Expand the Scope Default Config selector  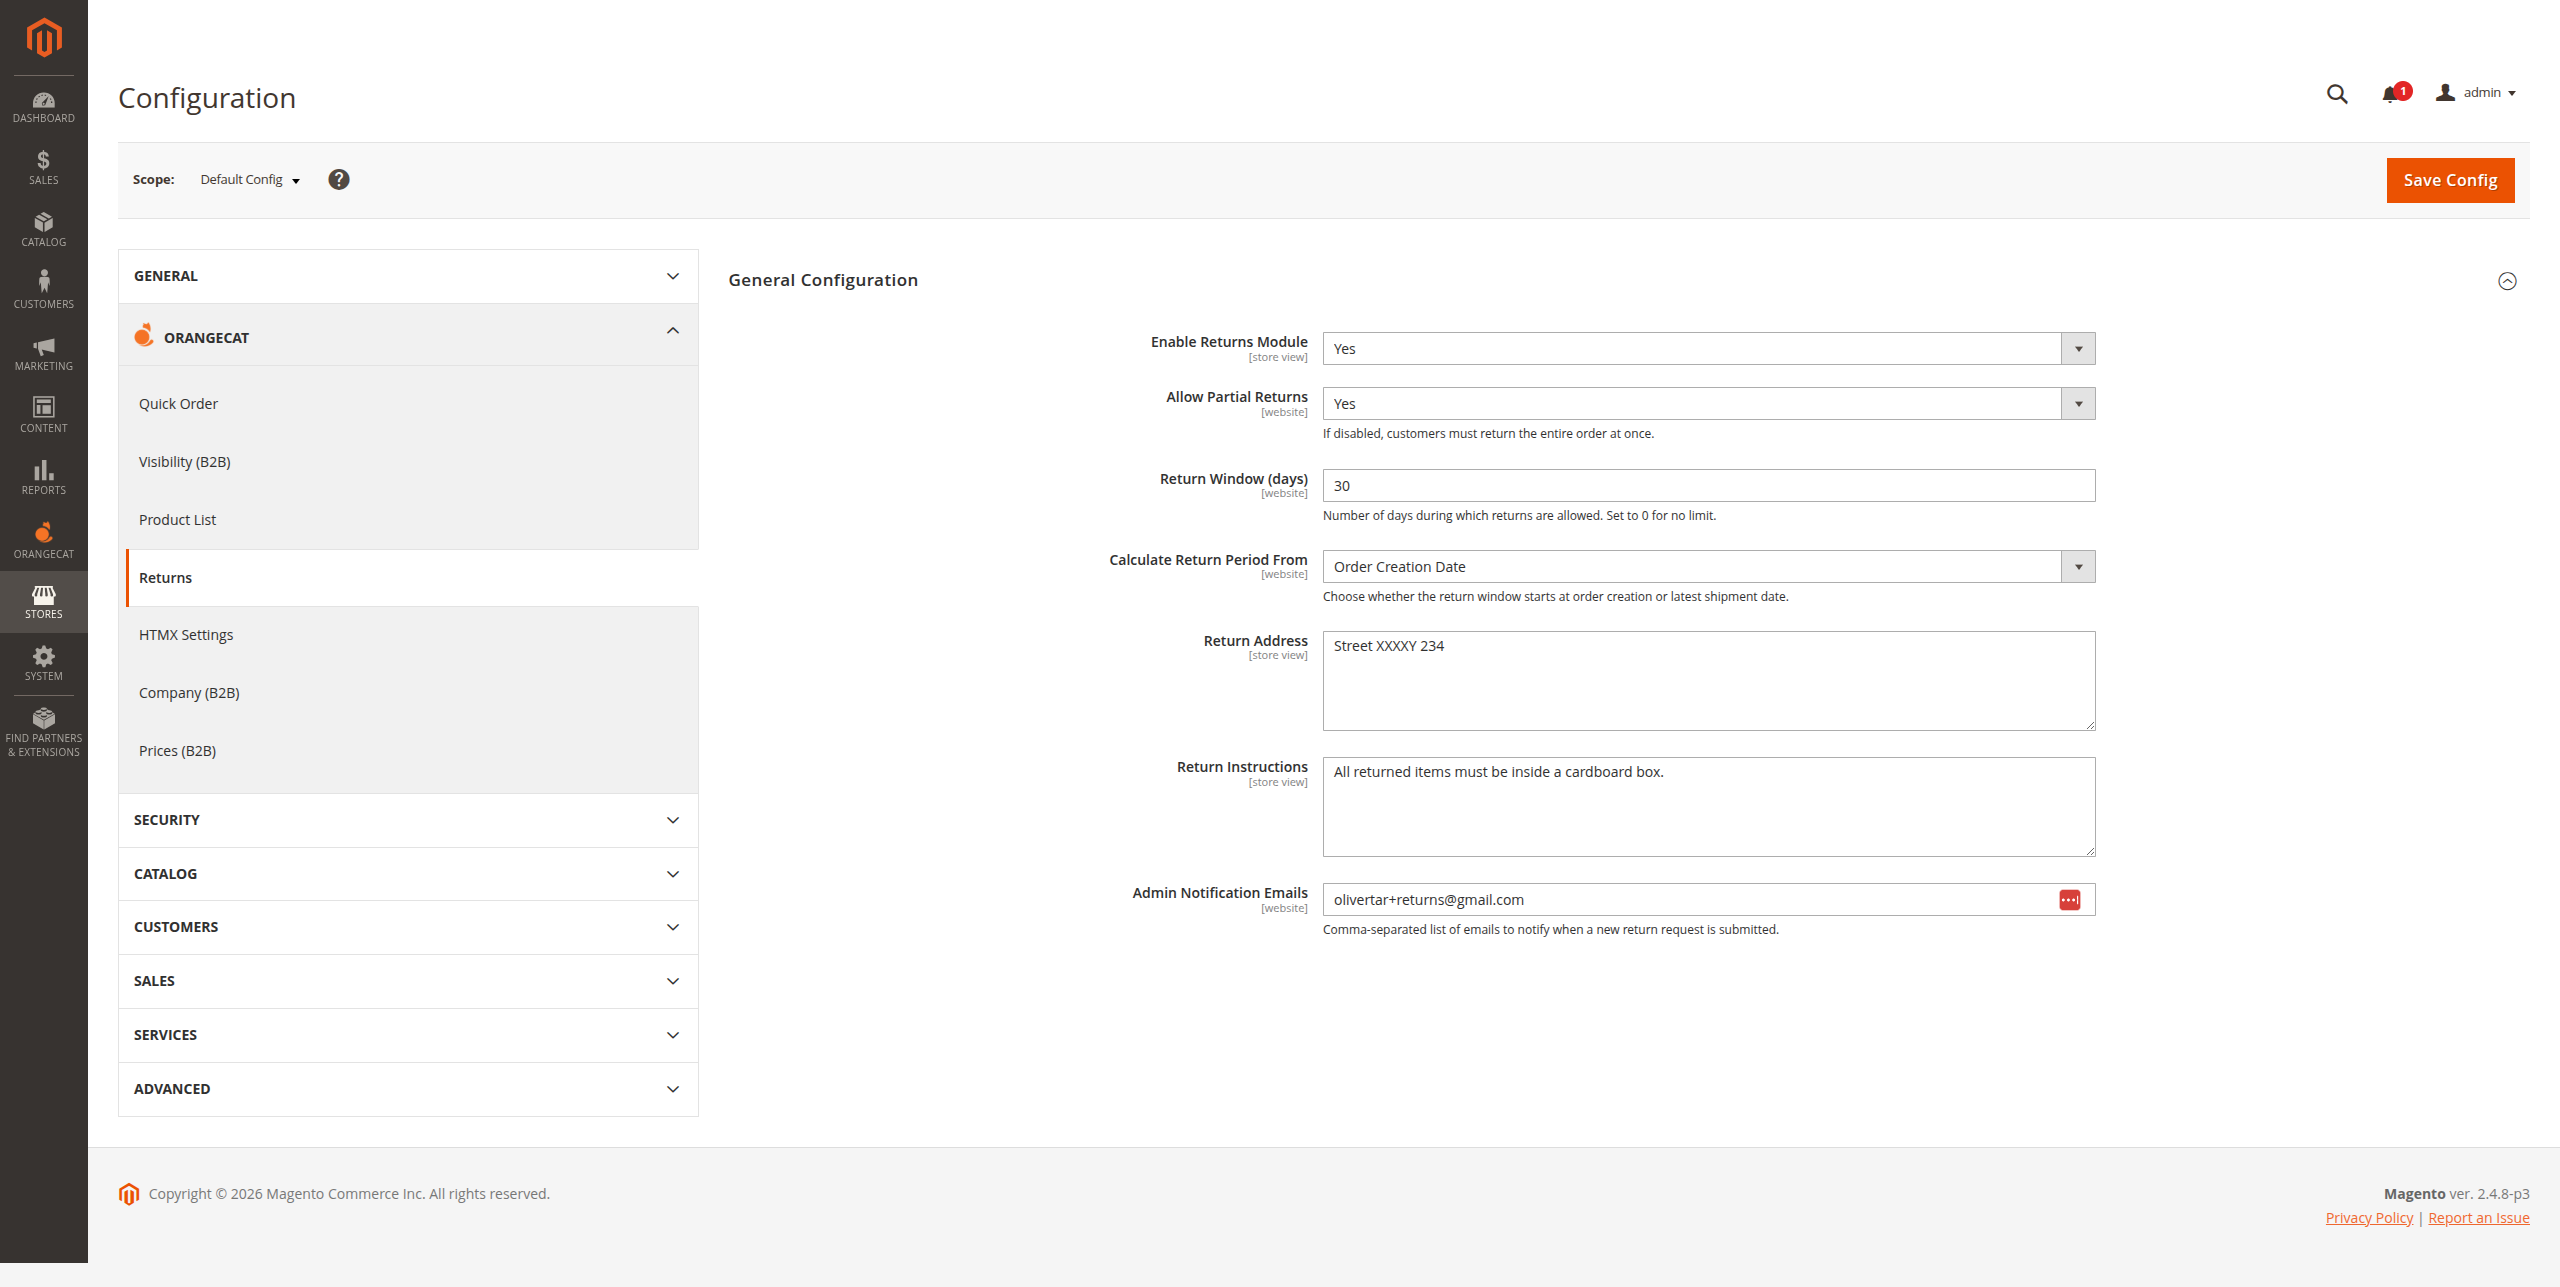pyautogui.click(x=248, y=180)
